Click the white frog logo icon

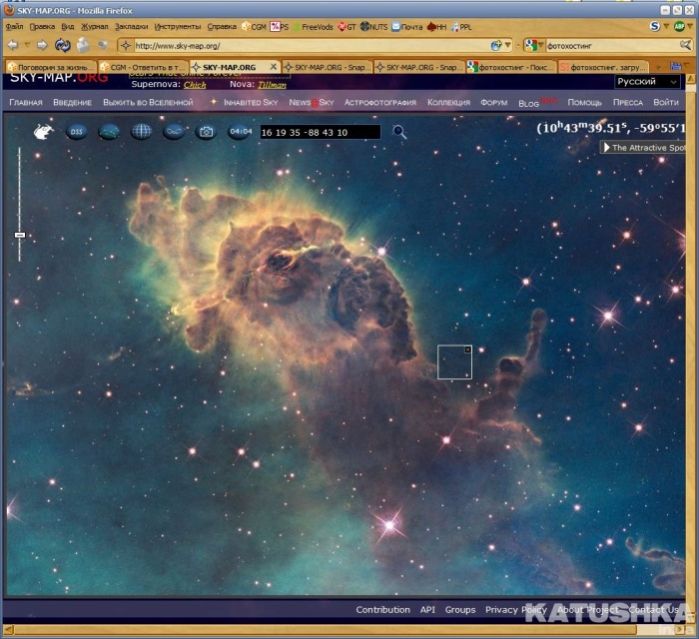(x=44, y=132)
